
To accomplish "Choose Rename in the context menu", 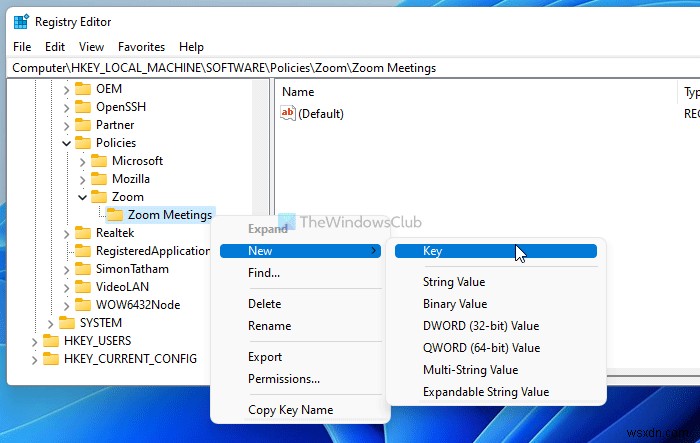I will click(x=269, y=326).
